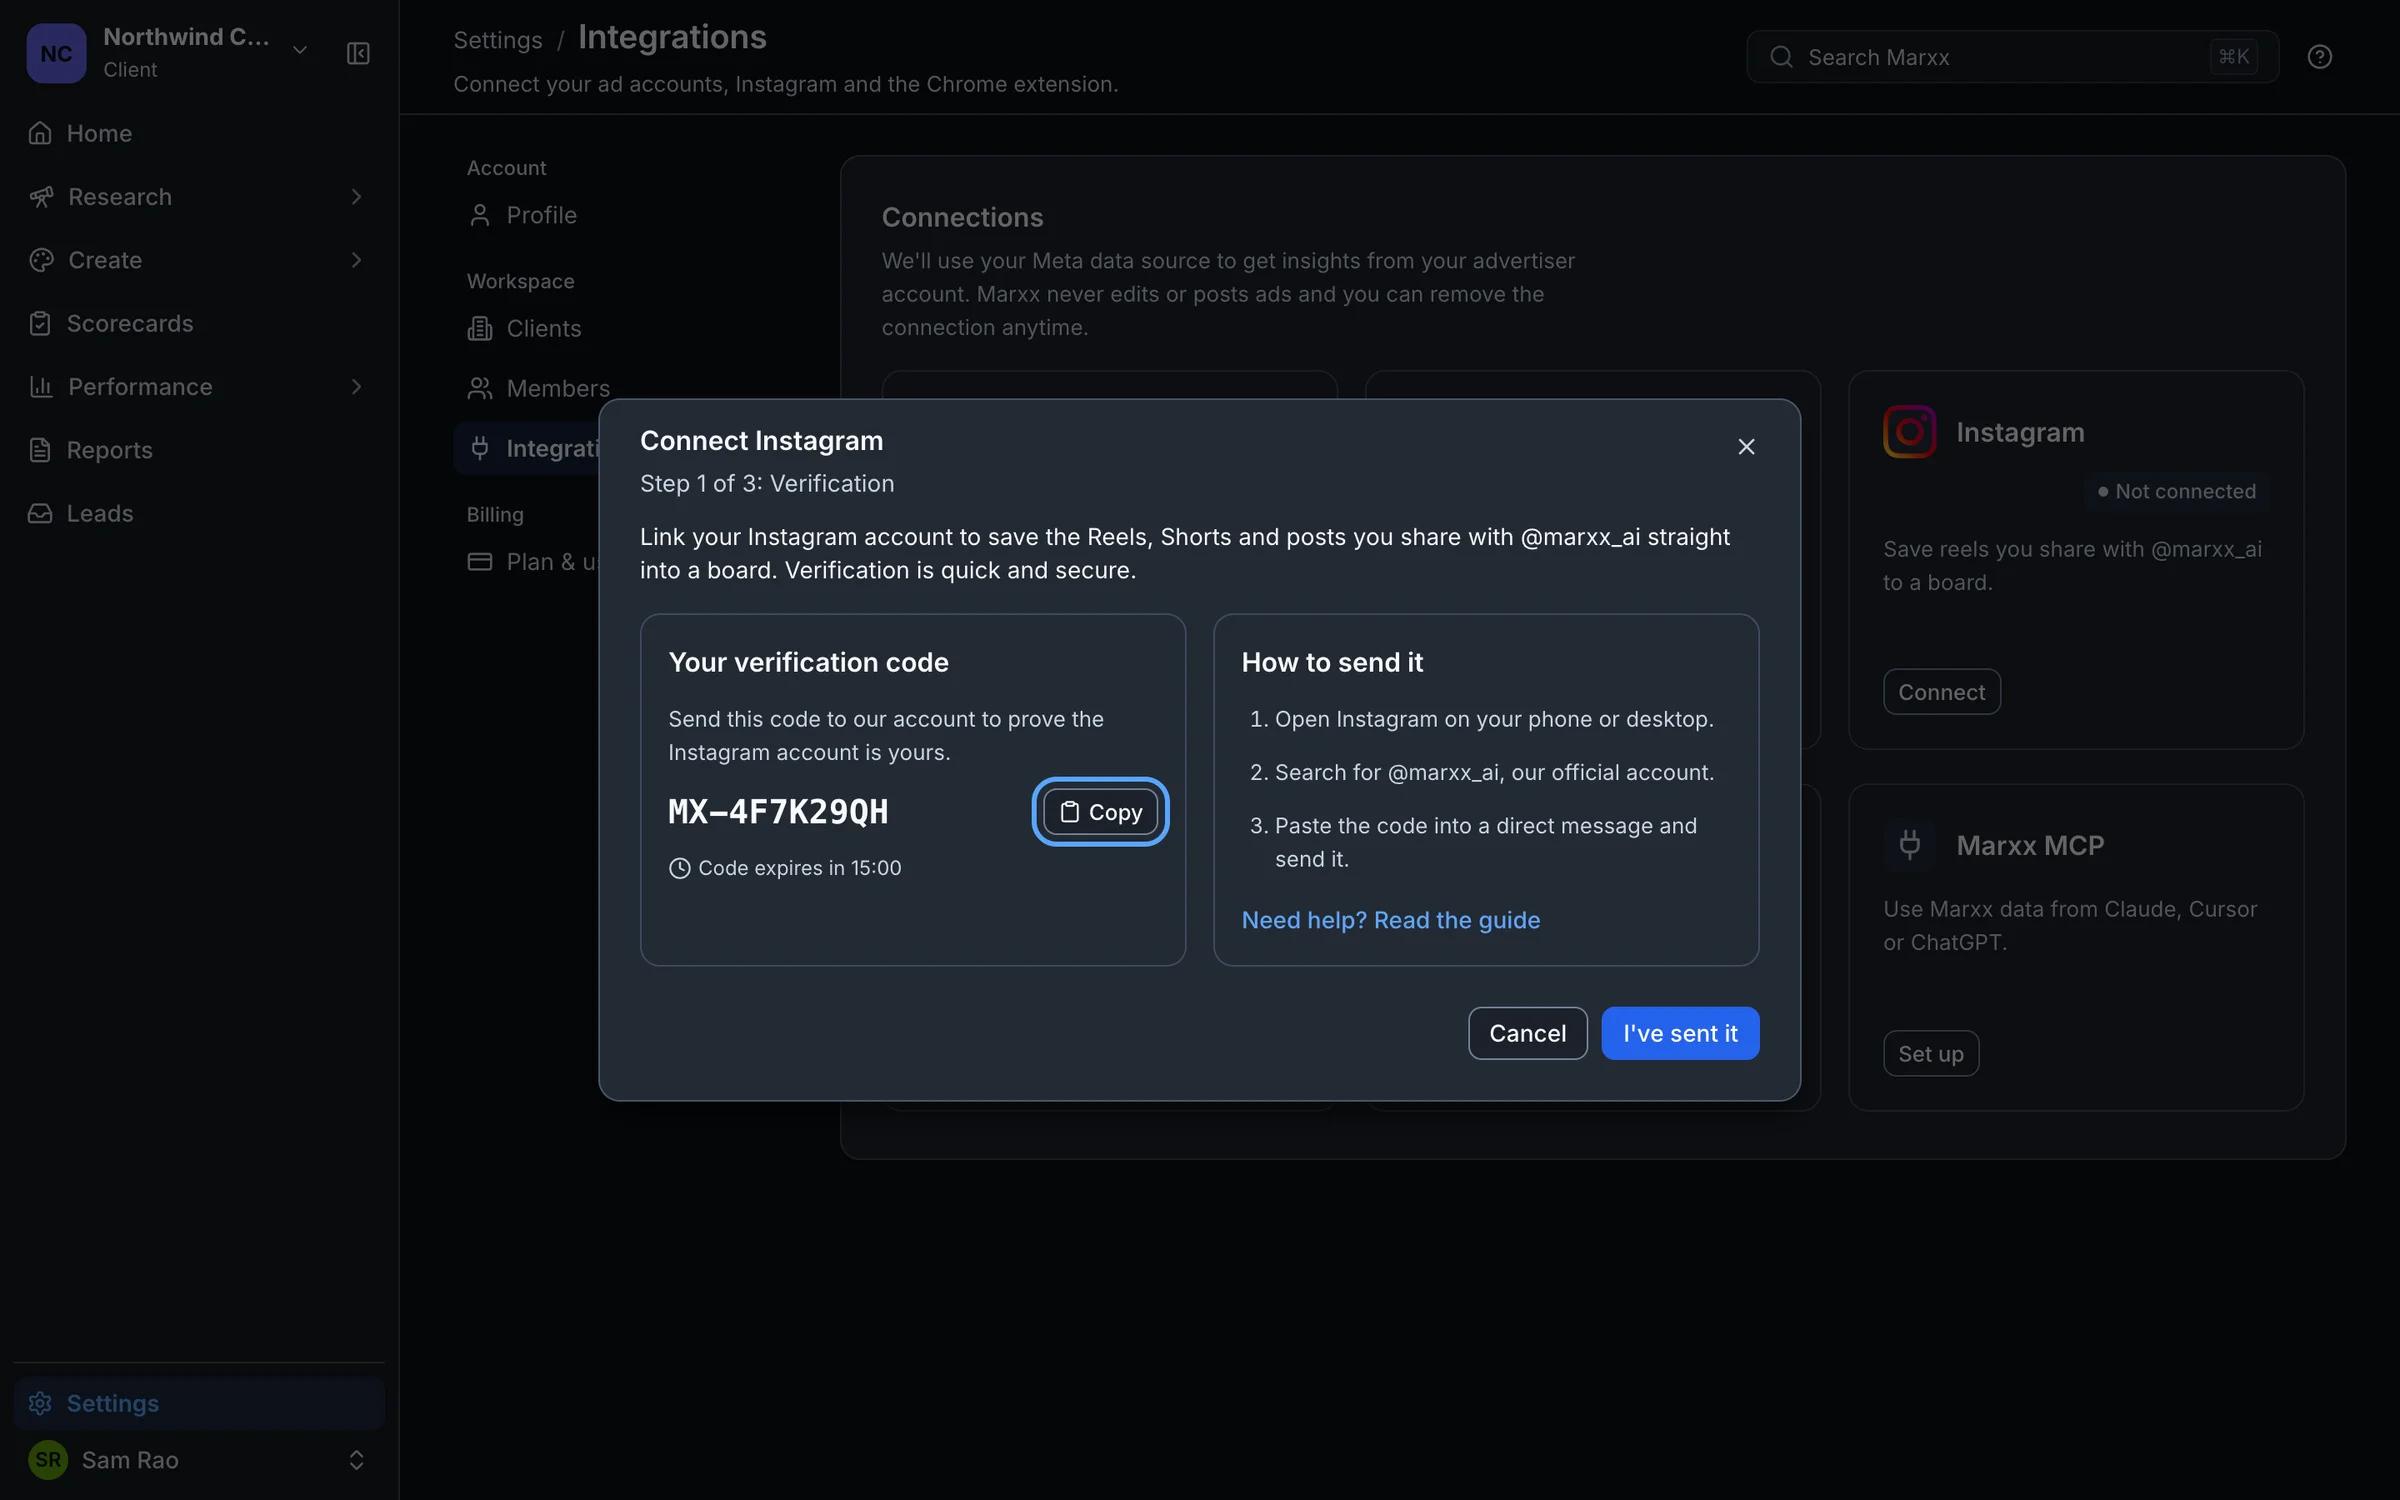This screenshot has width=2400, height=1500.
Task: Expand the Performance section chevron
Action: pos(357,386)
